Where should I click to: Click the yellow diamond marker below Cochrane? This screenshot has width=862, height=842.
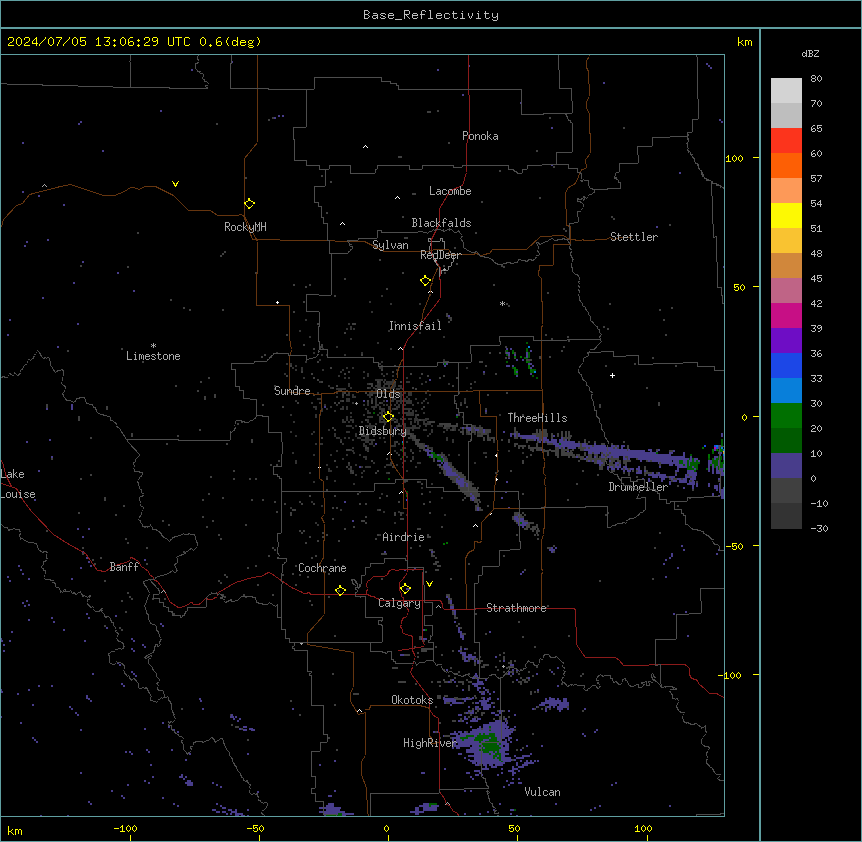pos(340,590)
